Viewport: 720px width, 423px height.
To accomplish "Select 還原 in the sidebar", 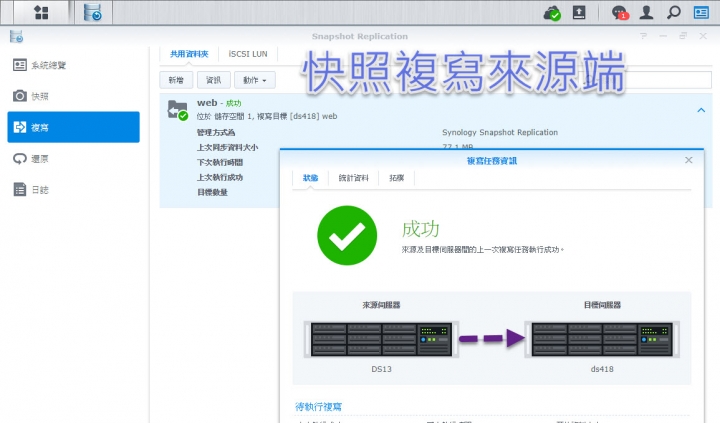I will point(73,159).
